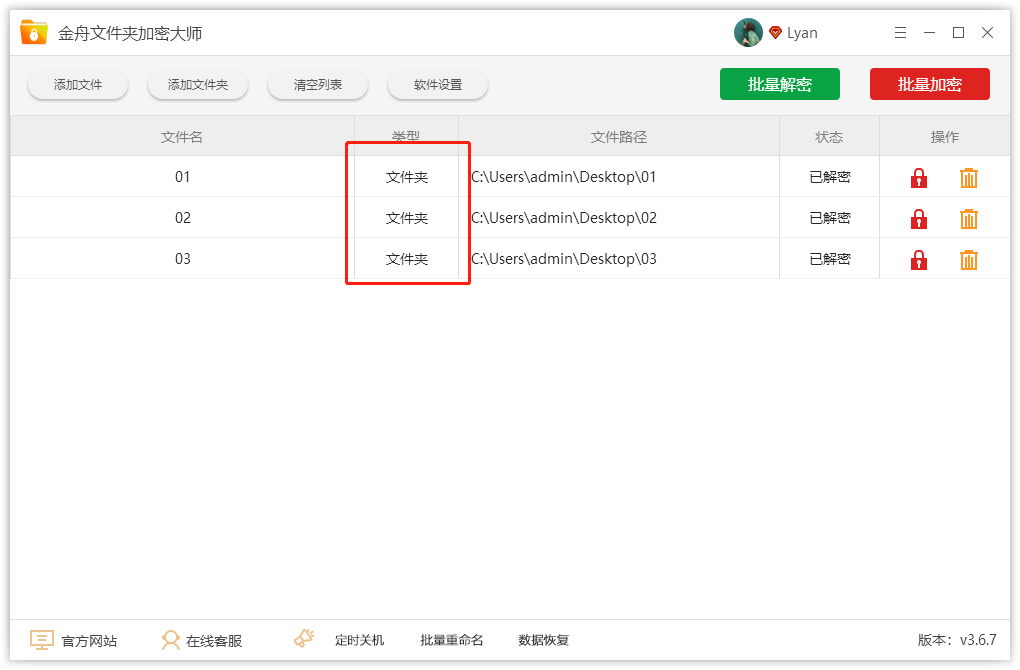Open the user avatar profile picture
Viewport: 1020px width, 670px height.
tap(748, 33)
